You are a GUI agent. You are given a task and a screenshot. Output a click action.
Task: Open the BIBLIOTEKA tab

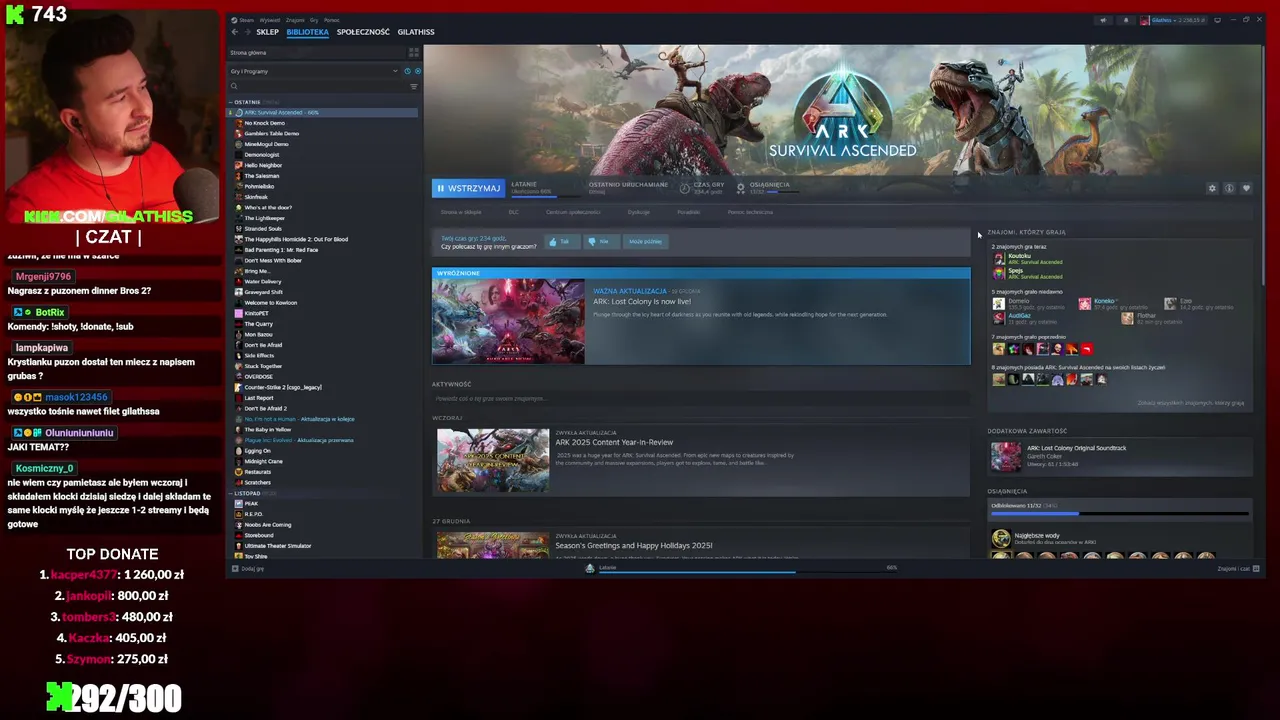[x=307, y=32]
